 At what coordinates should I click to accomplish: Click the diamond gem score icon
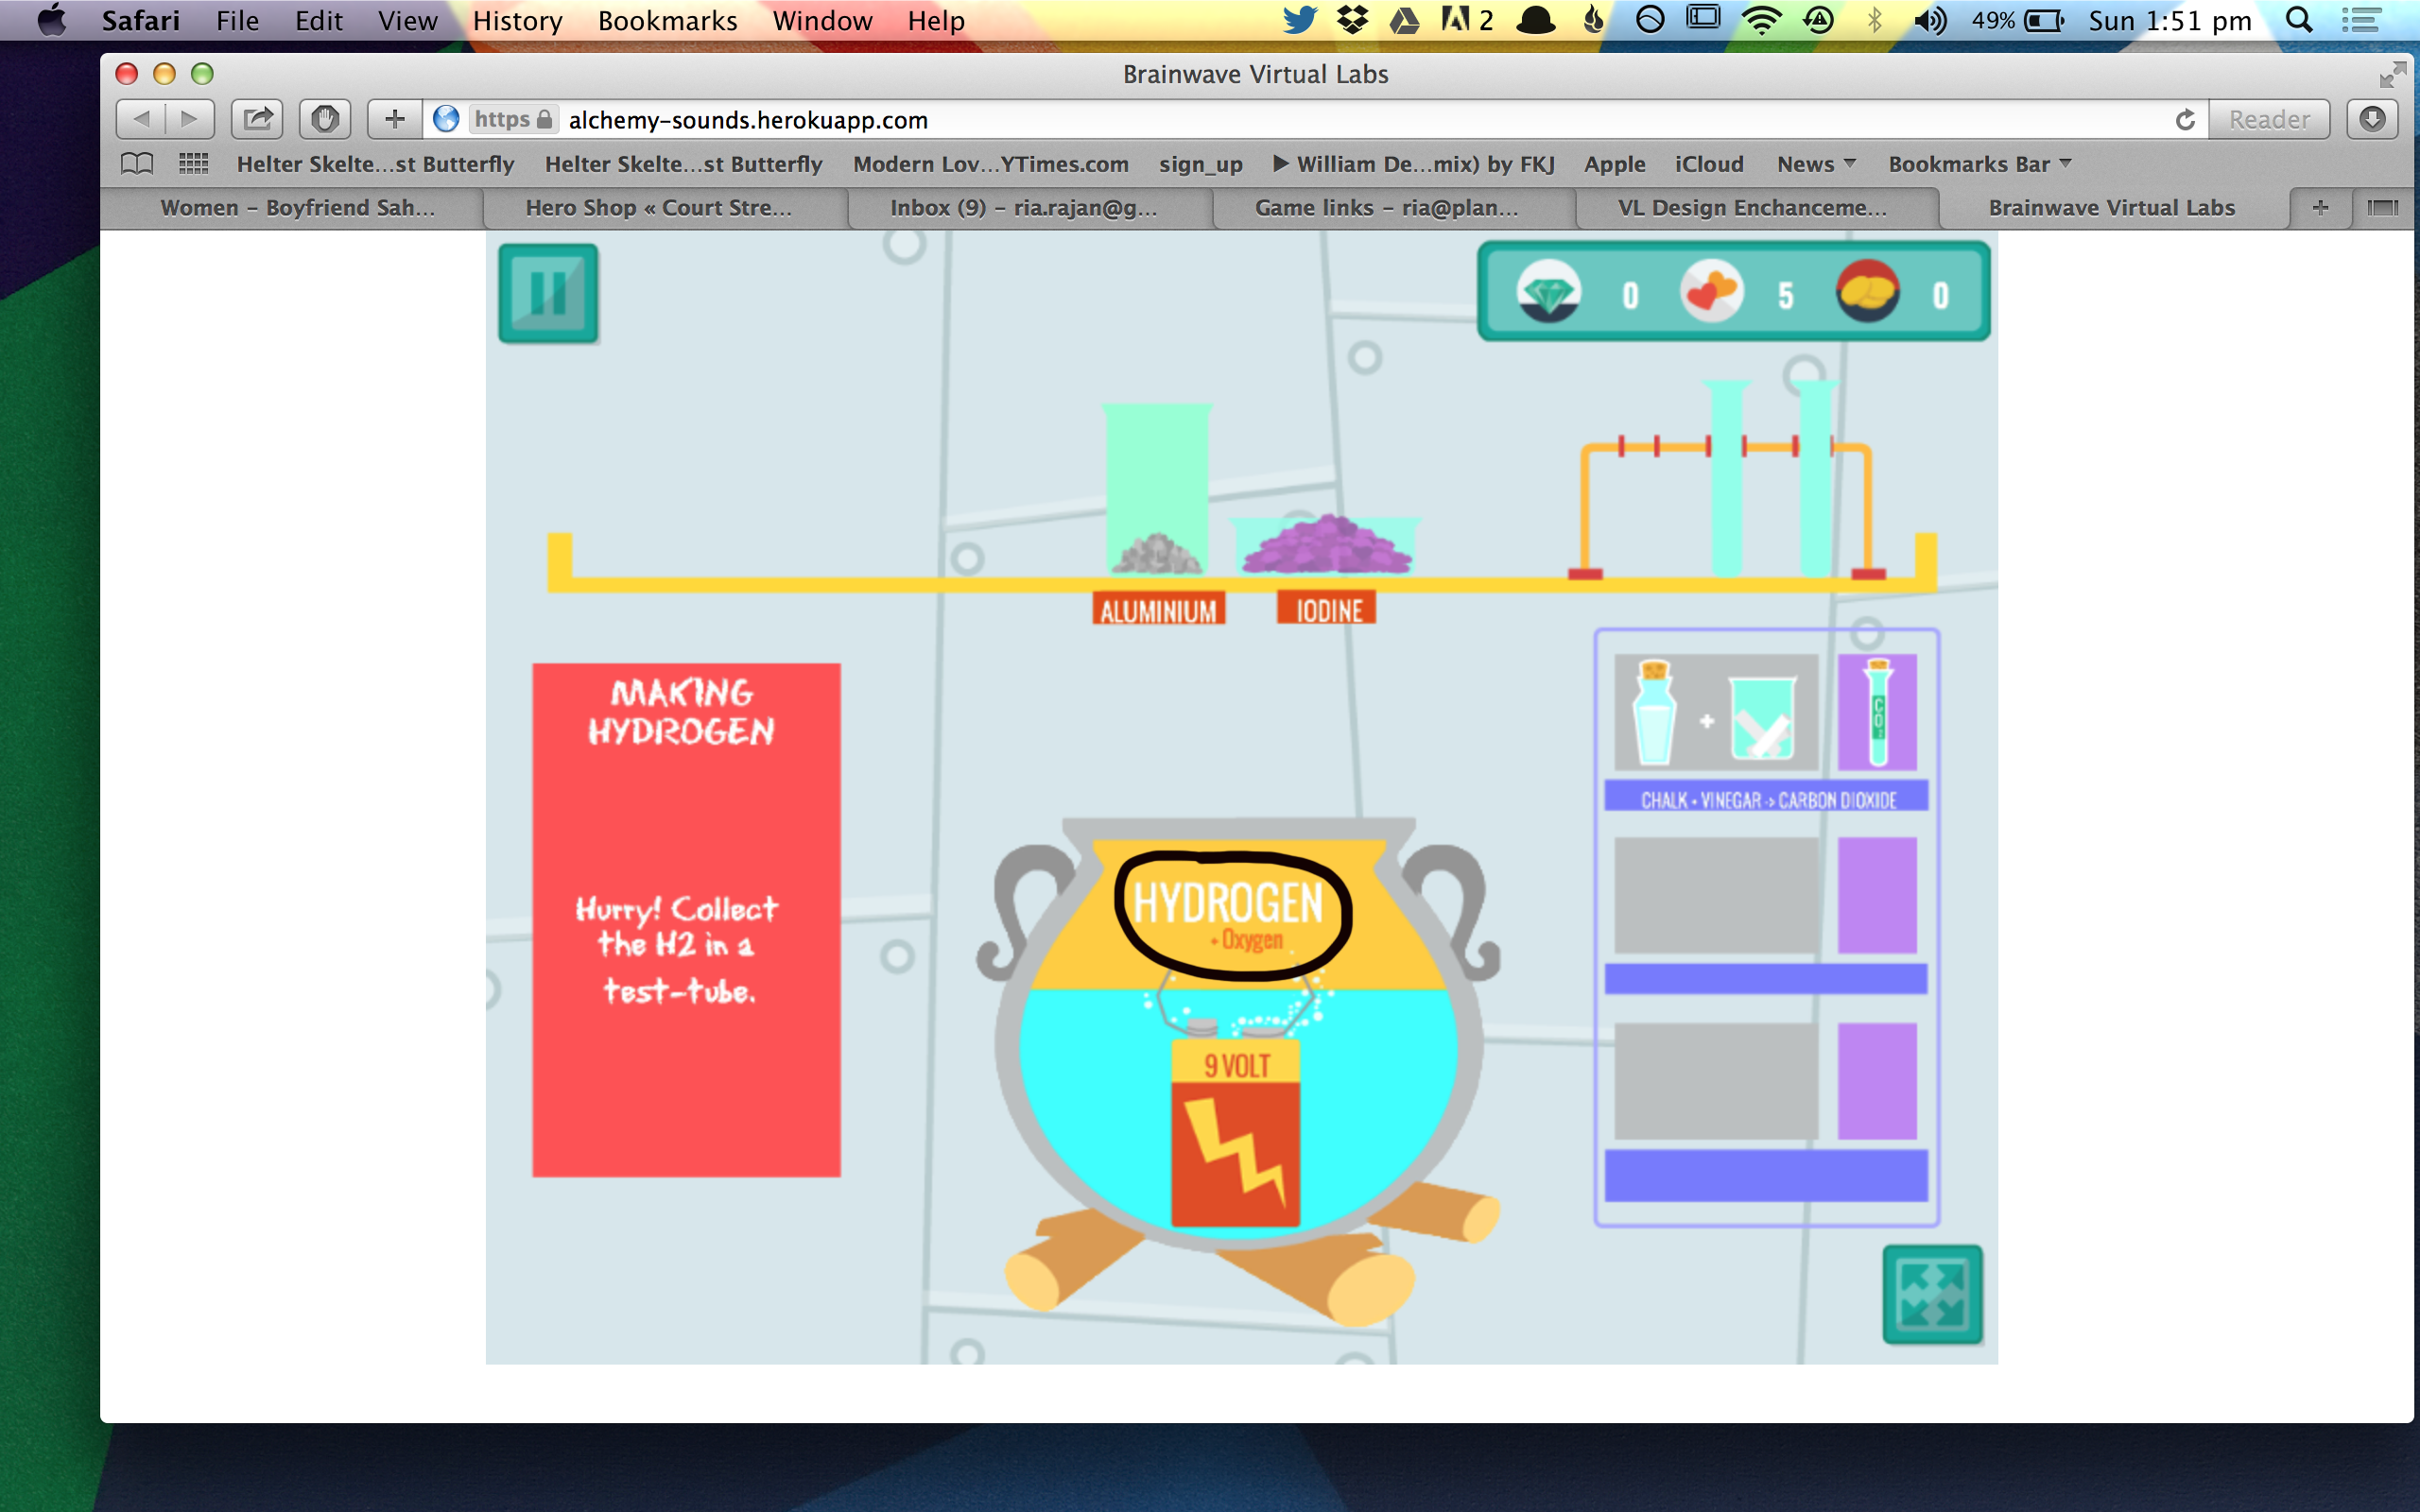click(1549, 291)
